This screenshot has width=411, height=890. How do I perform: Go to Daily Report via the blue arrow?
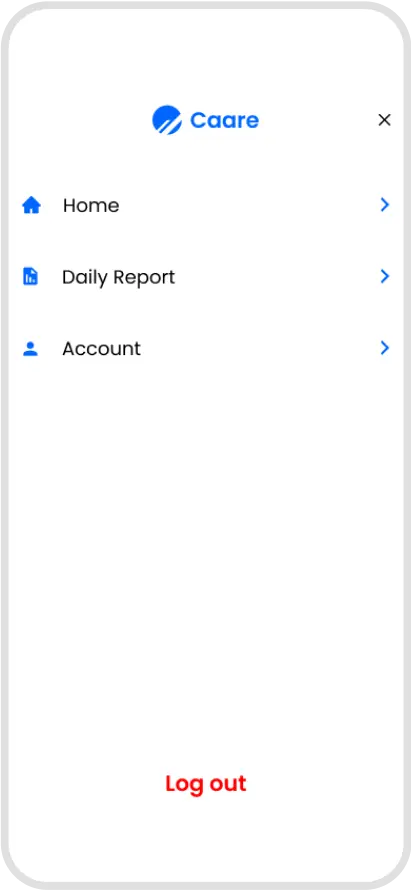click(385, 276)
